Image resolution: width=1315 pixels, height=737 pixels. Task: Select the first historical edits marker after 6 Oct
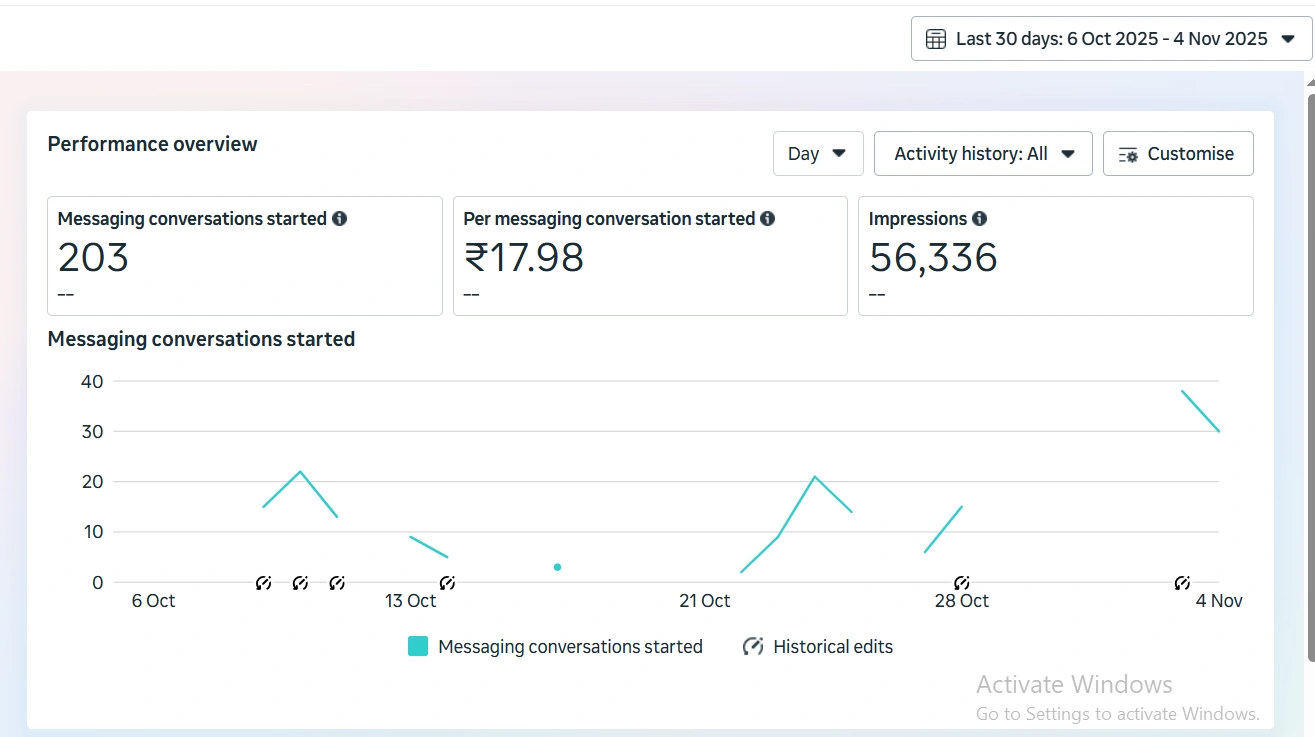[263, 582]
